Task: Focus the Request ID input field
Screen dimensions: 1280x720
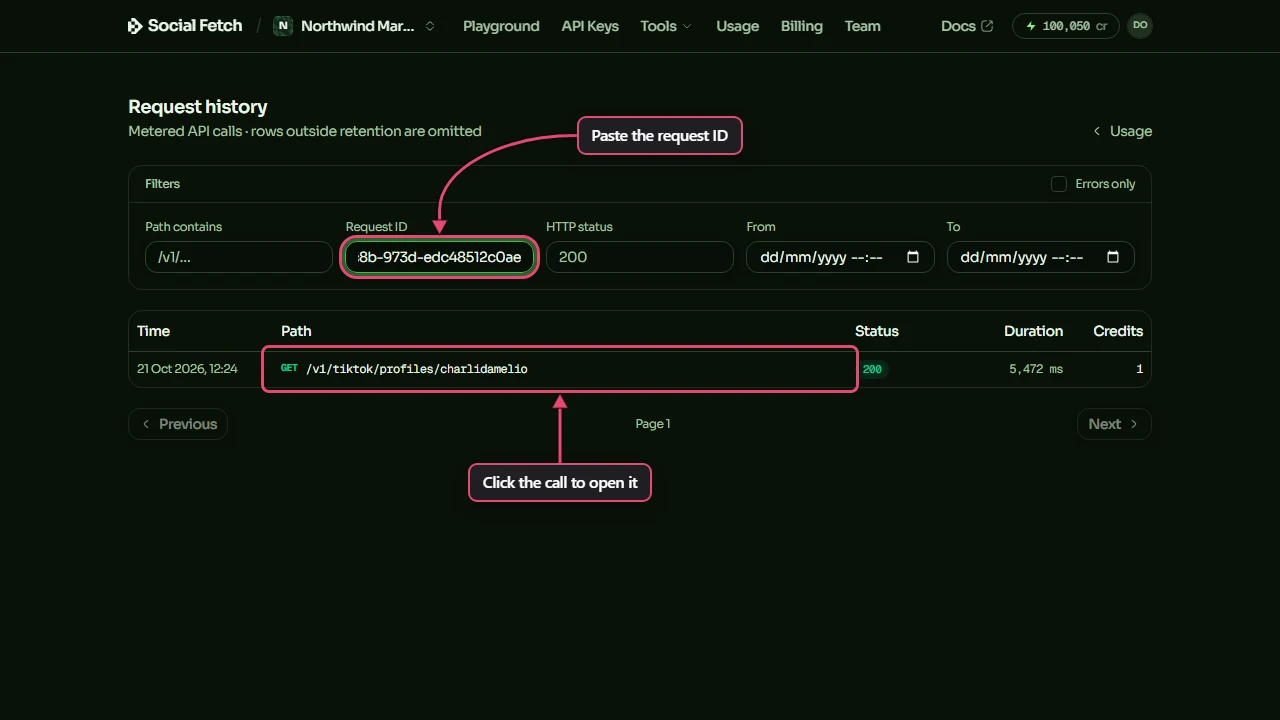Action: click(439, 257)
